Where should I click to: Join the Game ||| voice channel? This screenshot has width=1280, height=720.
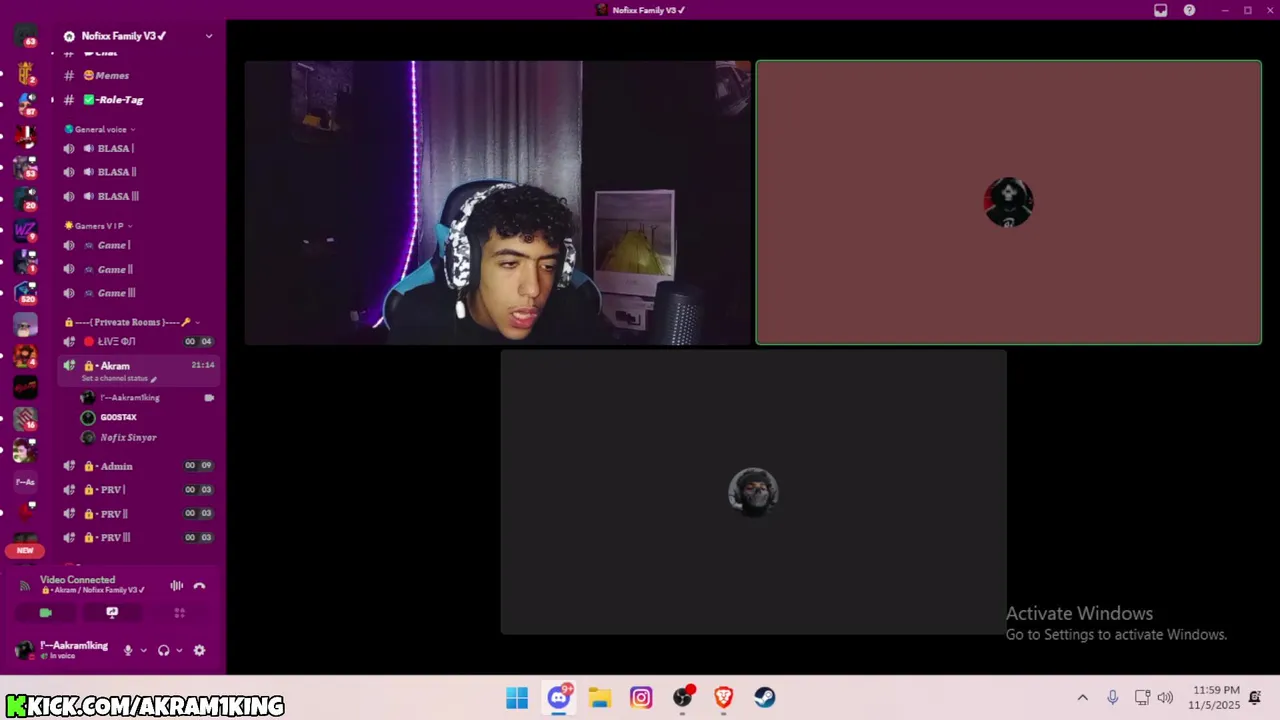[x=139, y=293]
